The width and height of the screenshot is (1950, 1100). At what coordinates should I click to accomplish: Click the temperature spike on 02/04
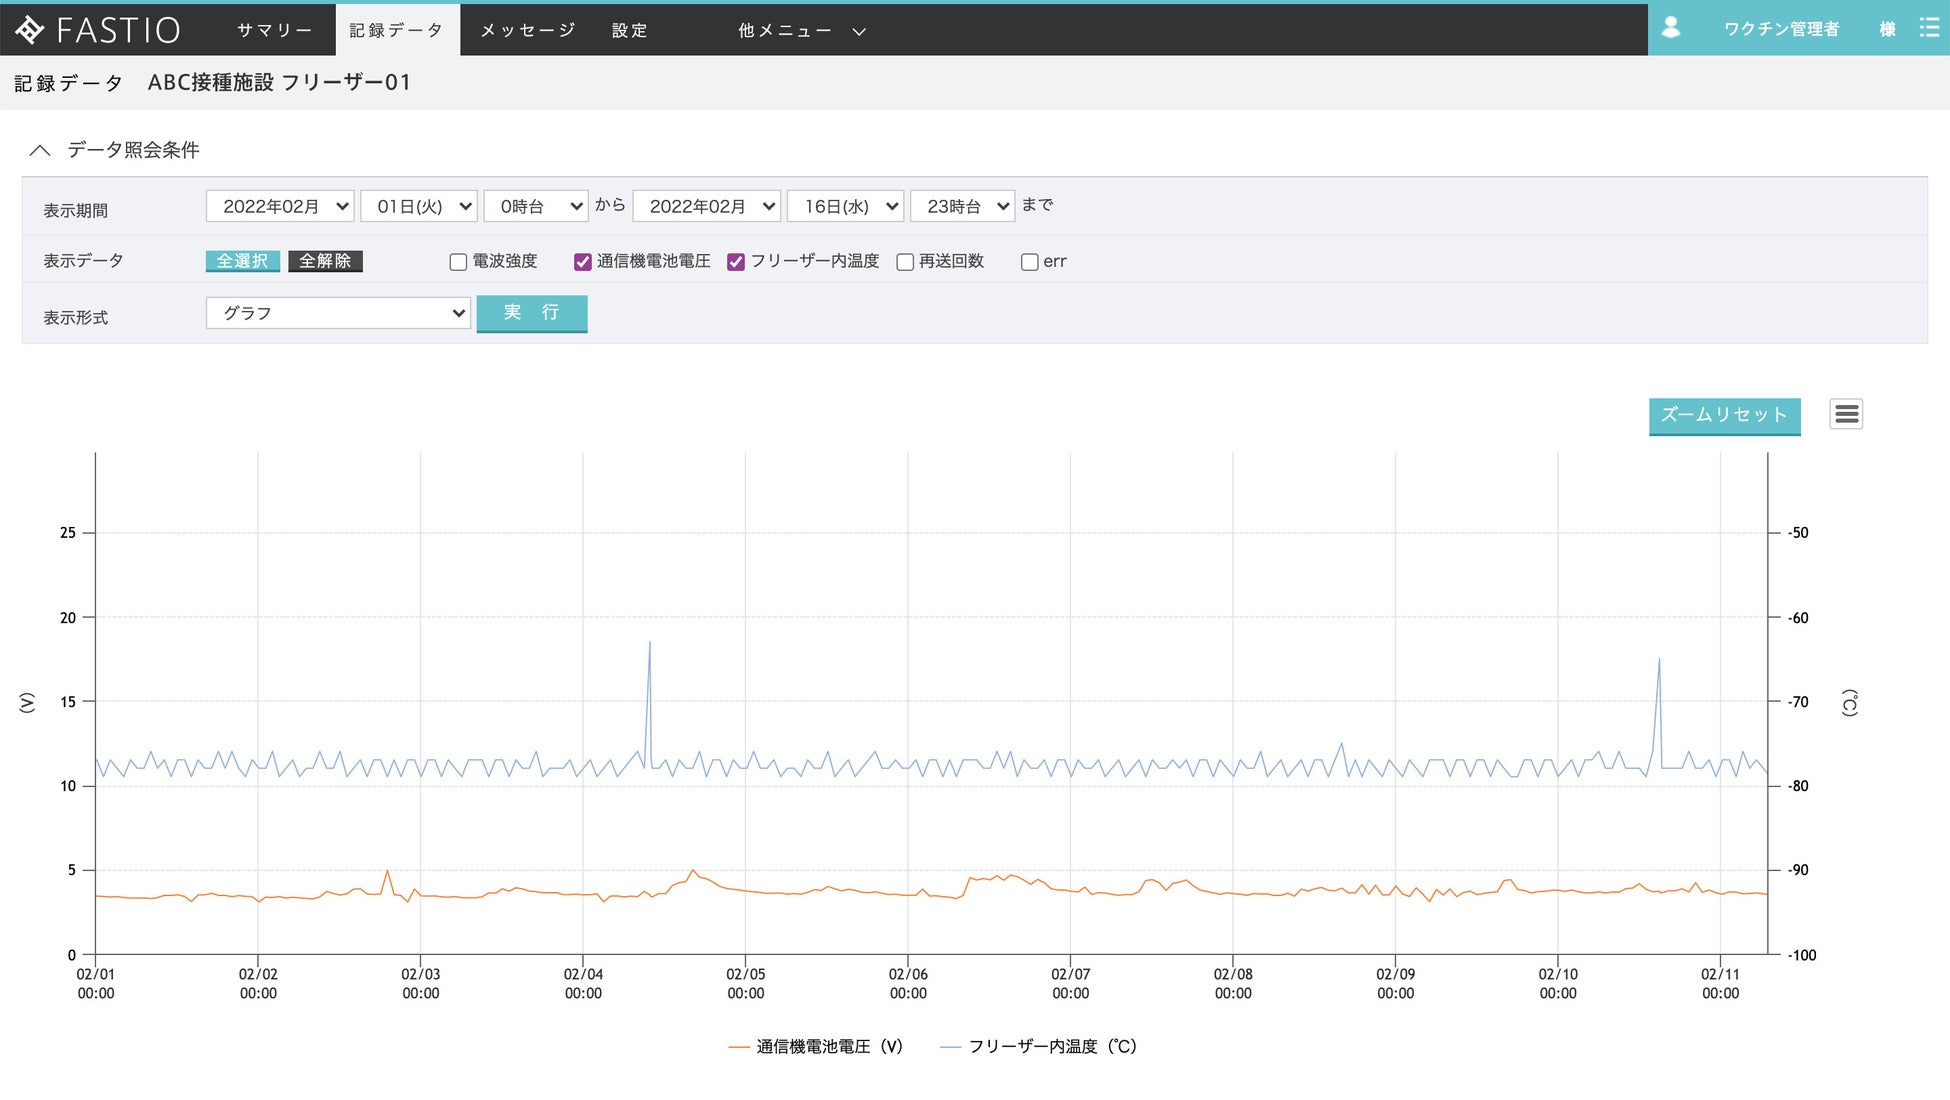650,644
